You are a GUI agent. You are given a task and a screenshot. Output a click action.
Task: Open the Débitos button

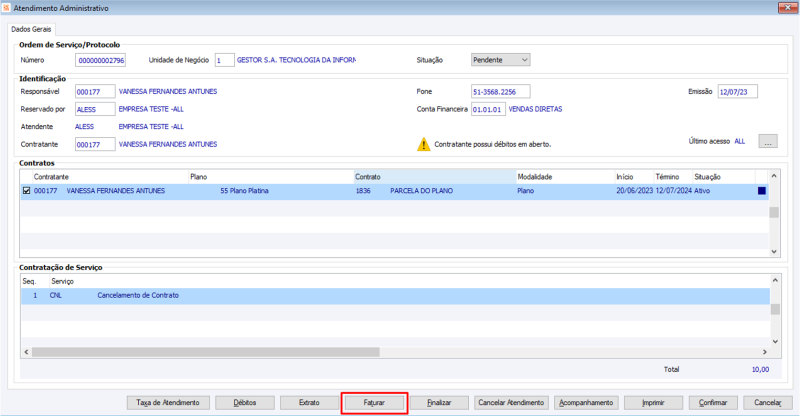245,403
